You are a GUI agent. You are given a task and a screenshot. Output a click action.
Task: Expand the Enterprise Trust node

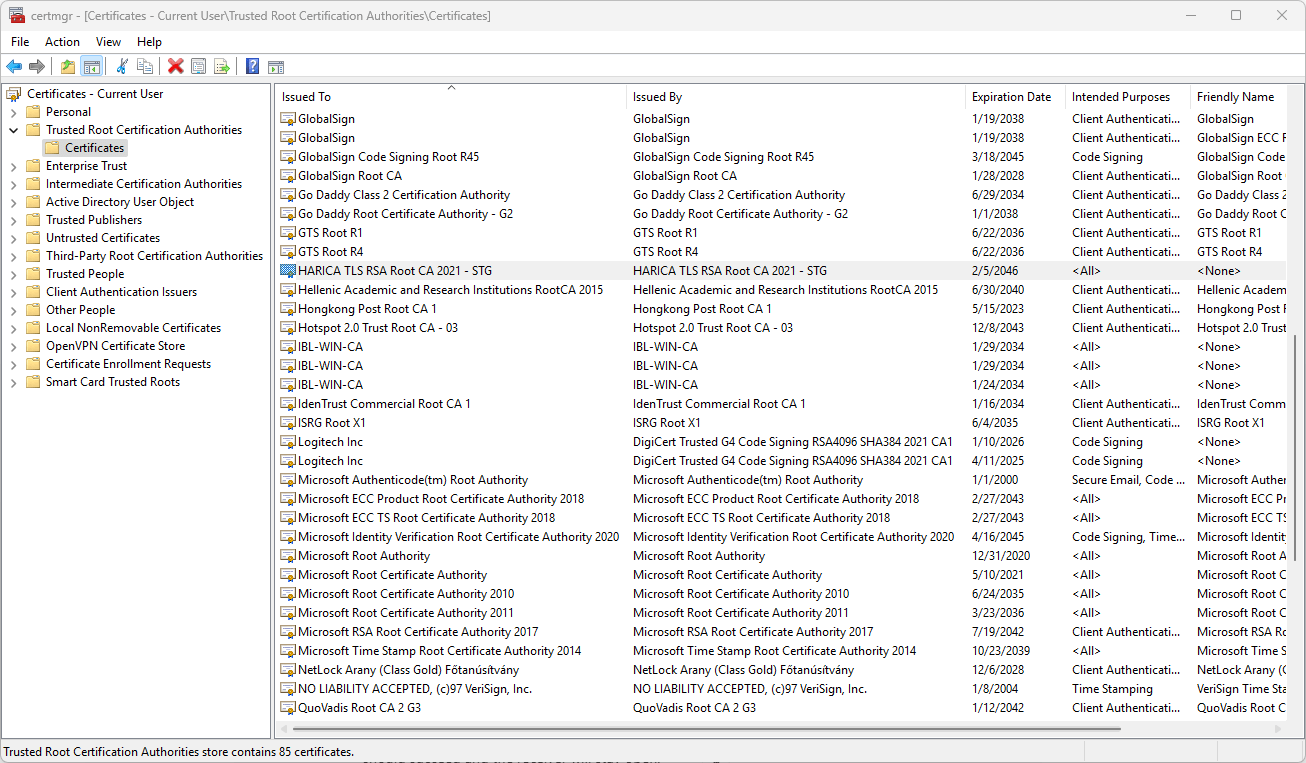[14, 166]
